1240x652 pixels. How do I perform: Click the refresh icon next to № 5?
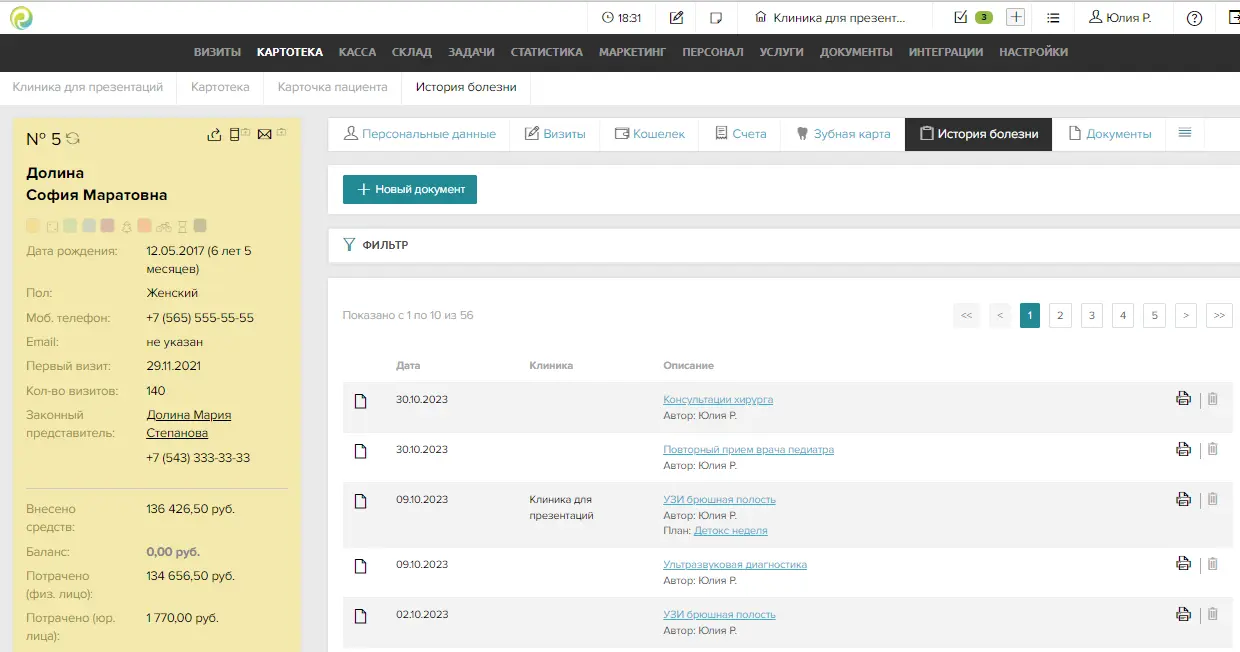[73, 139]
